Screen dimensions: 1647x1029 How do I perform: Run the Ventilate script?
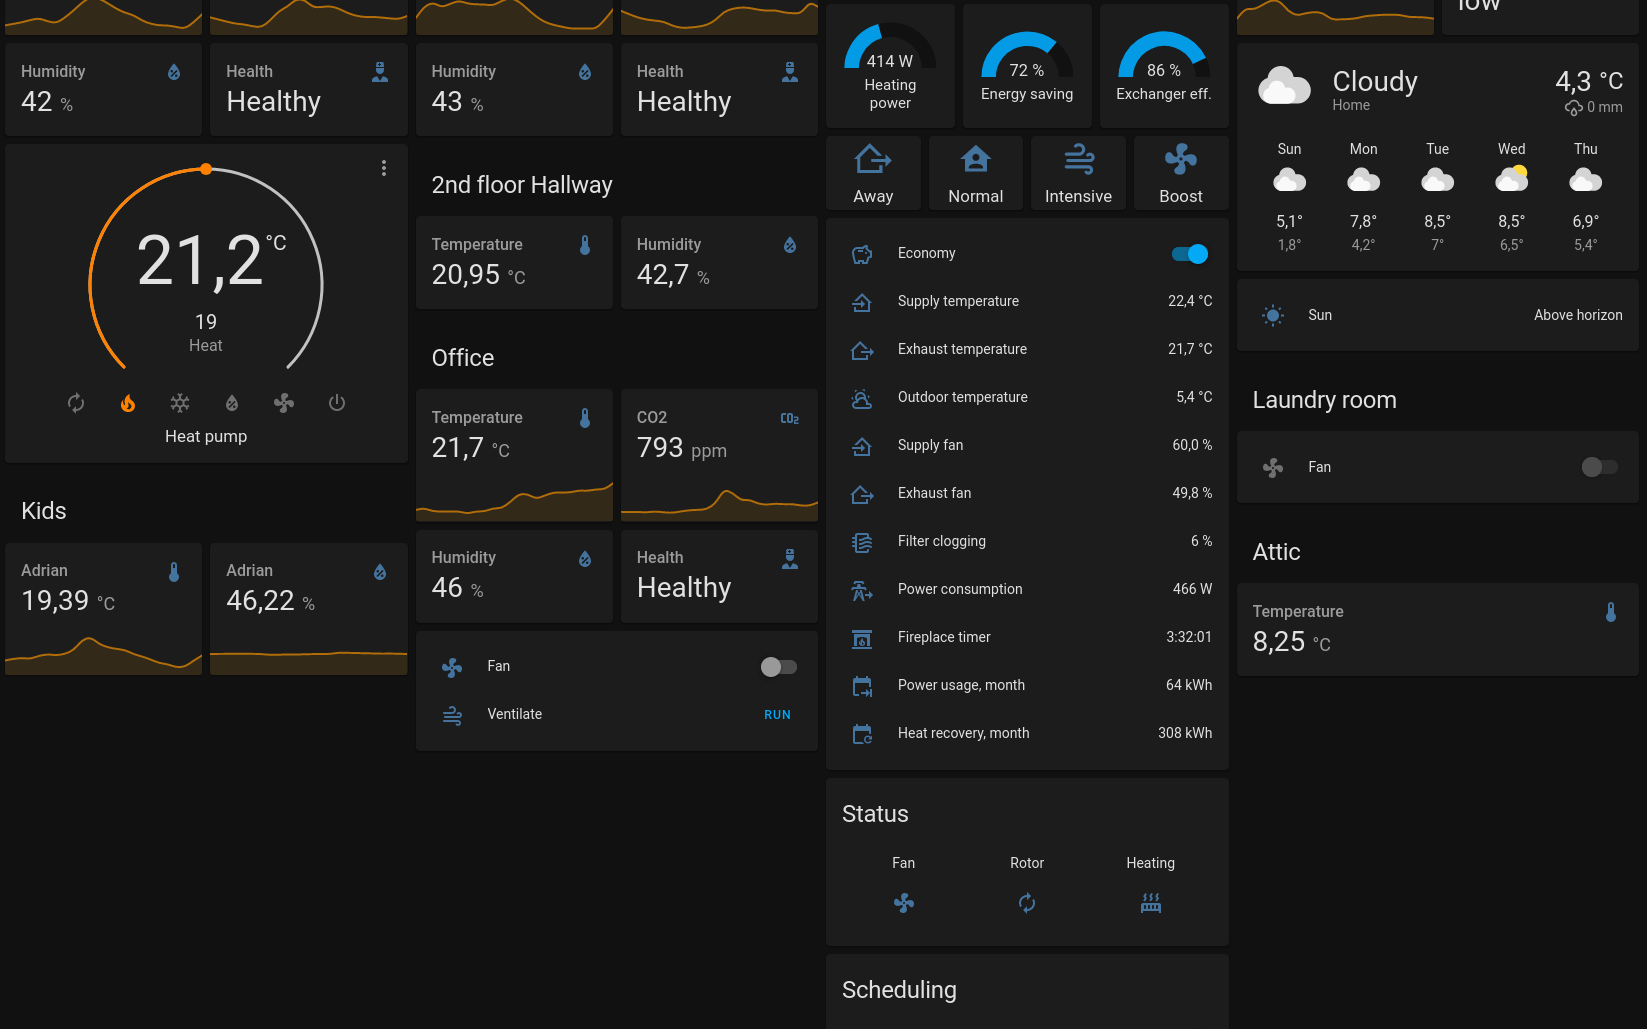777,715
